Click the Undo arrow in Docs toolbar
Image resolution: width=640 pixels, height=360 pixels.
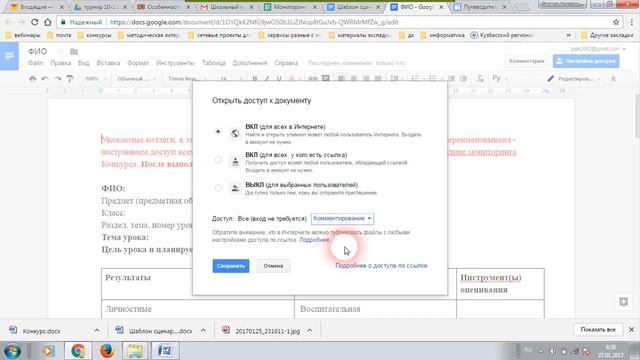pyautogui.click(x=45, y=78)
